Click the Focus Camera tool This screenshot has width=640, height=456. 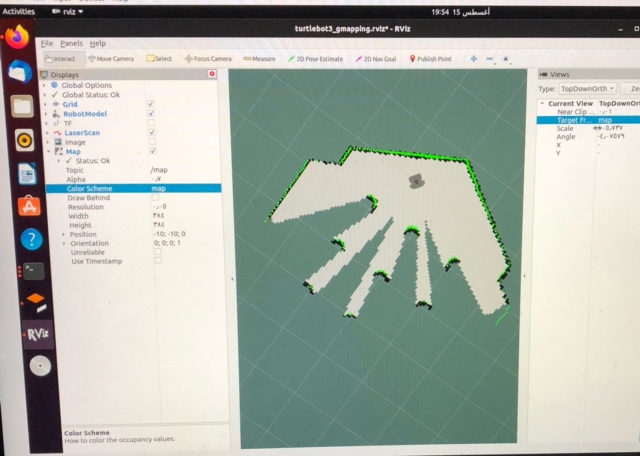point(208,59)
